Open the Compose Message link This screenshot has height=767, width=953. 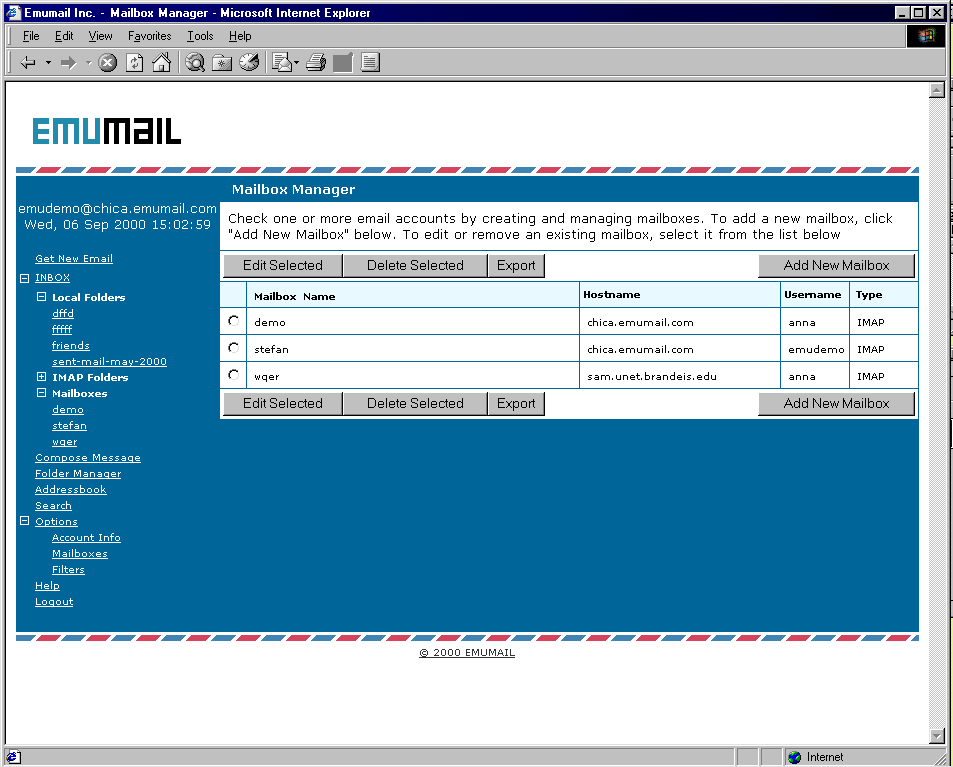coord(88,458)
